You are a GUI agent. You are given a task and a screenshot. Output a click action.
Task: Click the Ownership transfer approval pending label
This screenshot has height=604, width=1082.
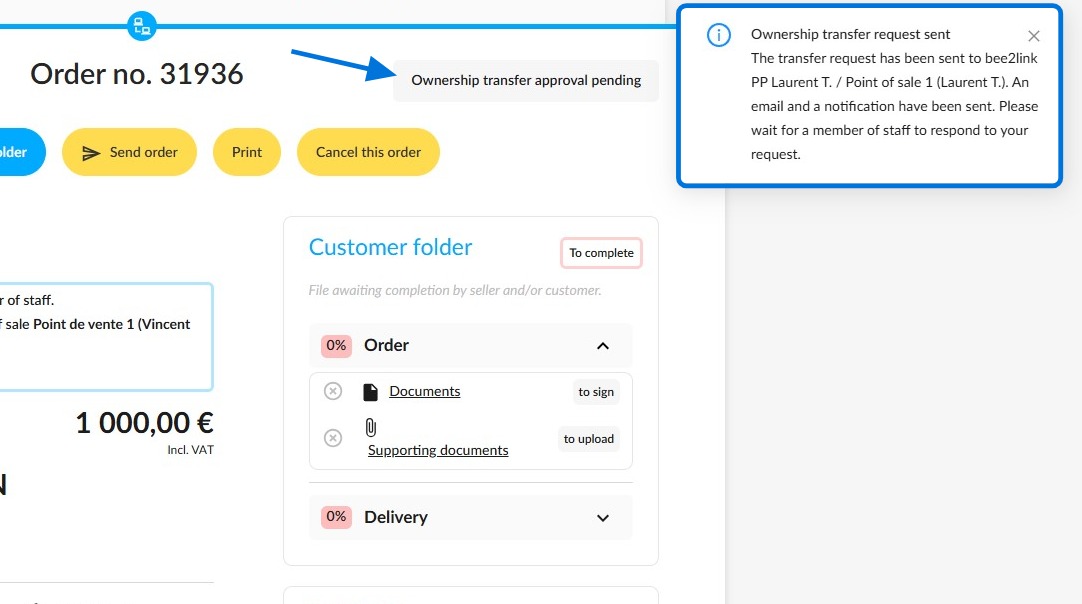pyautogui.click(x=526, y=81)
